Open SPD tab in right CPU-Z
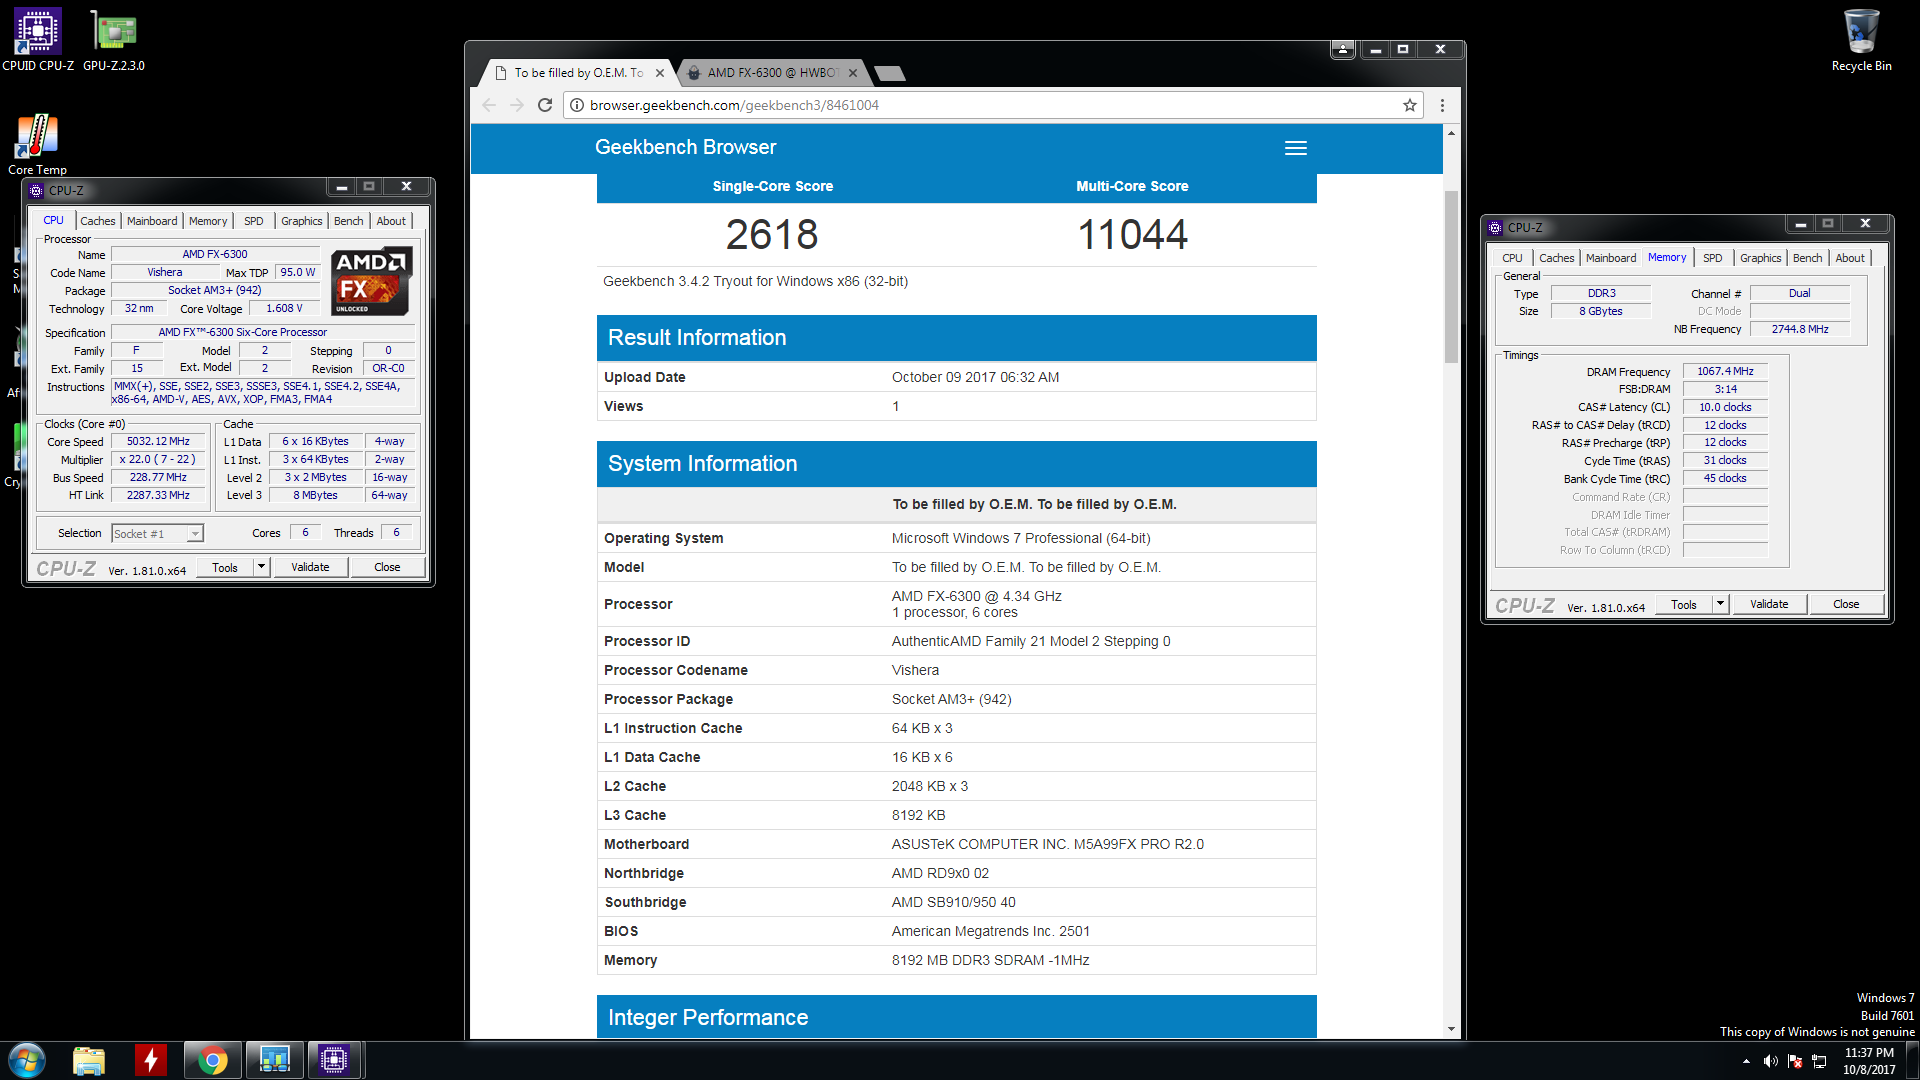Viewport: 1920px width, 1080px height. (1713, 258)
